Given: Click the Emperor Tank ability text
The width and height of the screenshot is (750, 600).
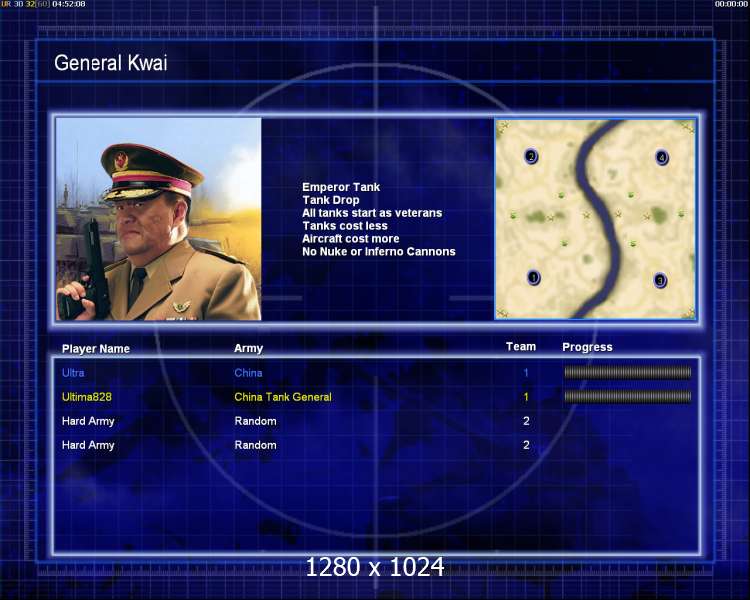Looking at the screenshot, I should click(341, 187).
